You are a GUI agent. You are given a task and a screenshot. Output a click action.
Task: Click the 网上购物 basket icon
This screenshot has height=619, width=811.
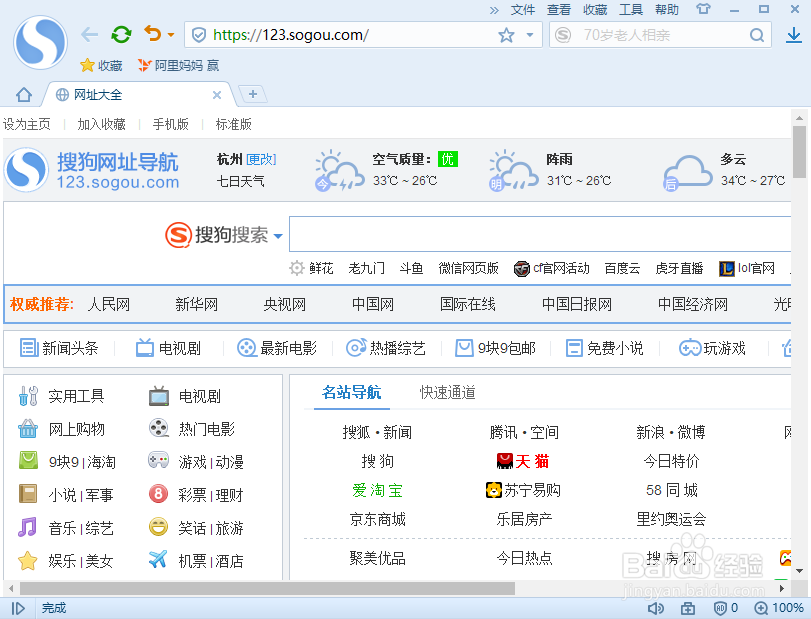pos(28,429)
